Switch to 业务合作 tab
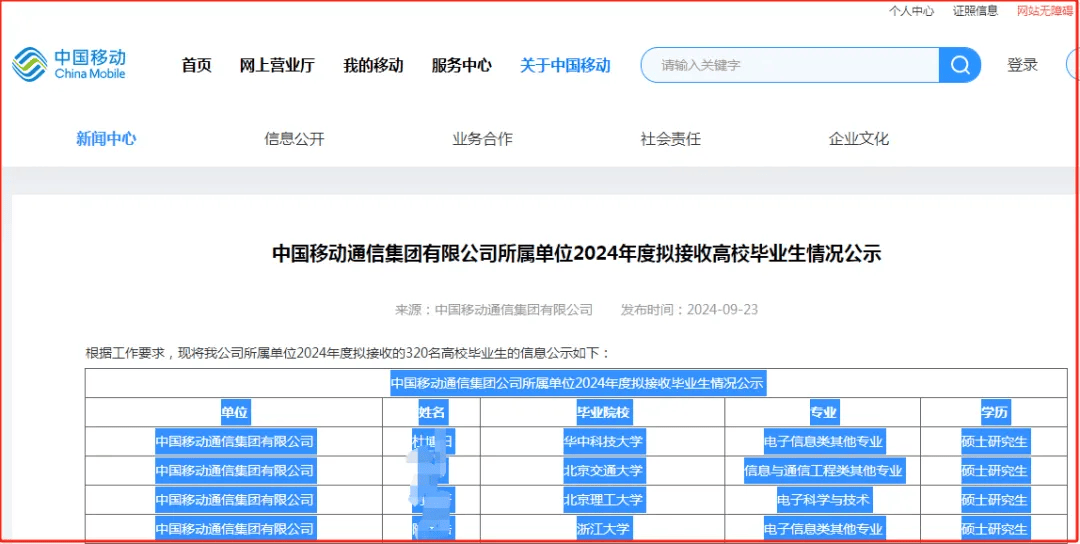Image resolution: width=1080 pixels, height=544 pixels. (x=482, y=138)
